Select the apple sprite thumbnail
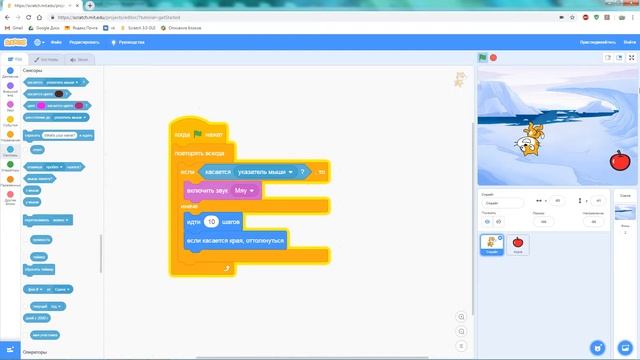 click(x=518, y=244)
